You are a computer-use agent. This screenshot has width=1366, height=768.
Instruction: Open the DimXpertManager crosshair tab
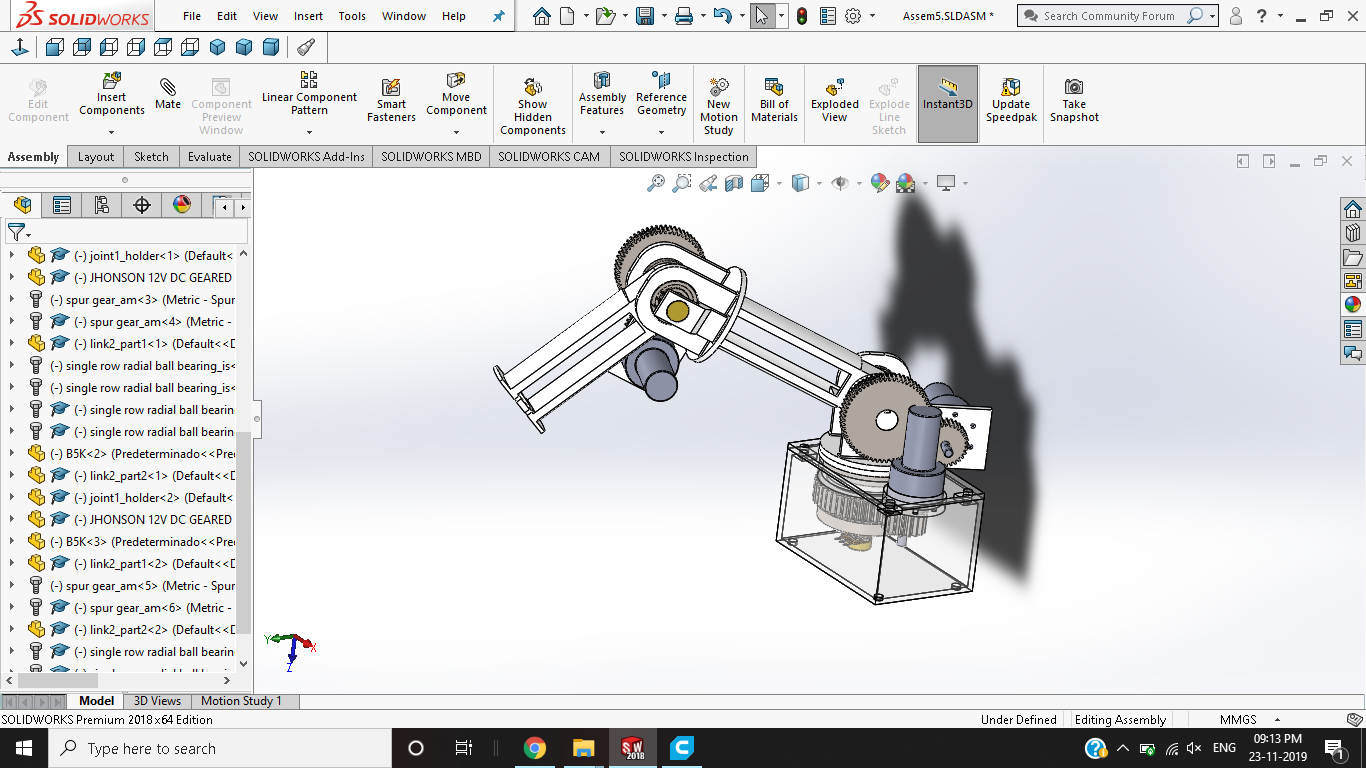(x=142, y=205)
